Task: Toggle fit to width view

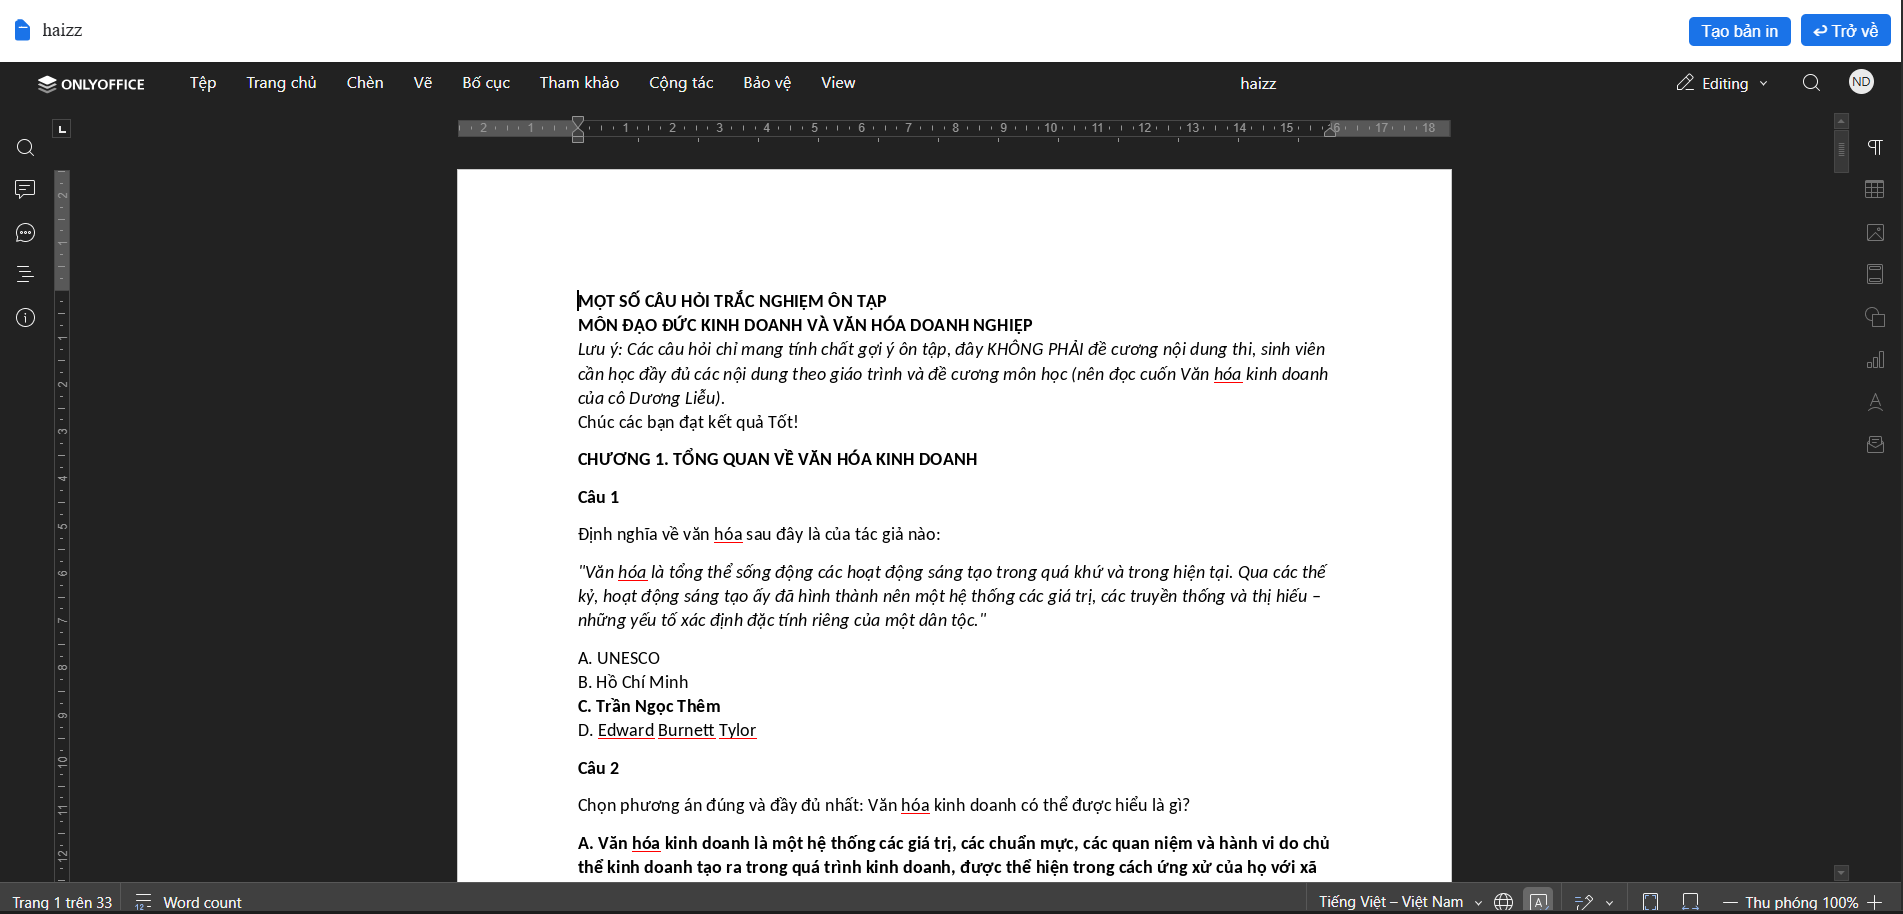Action: click(x=1690, y=902)
